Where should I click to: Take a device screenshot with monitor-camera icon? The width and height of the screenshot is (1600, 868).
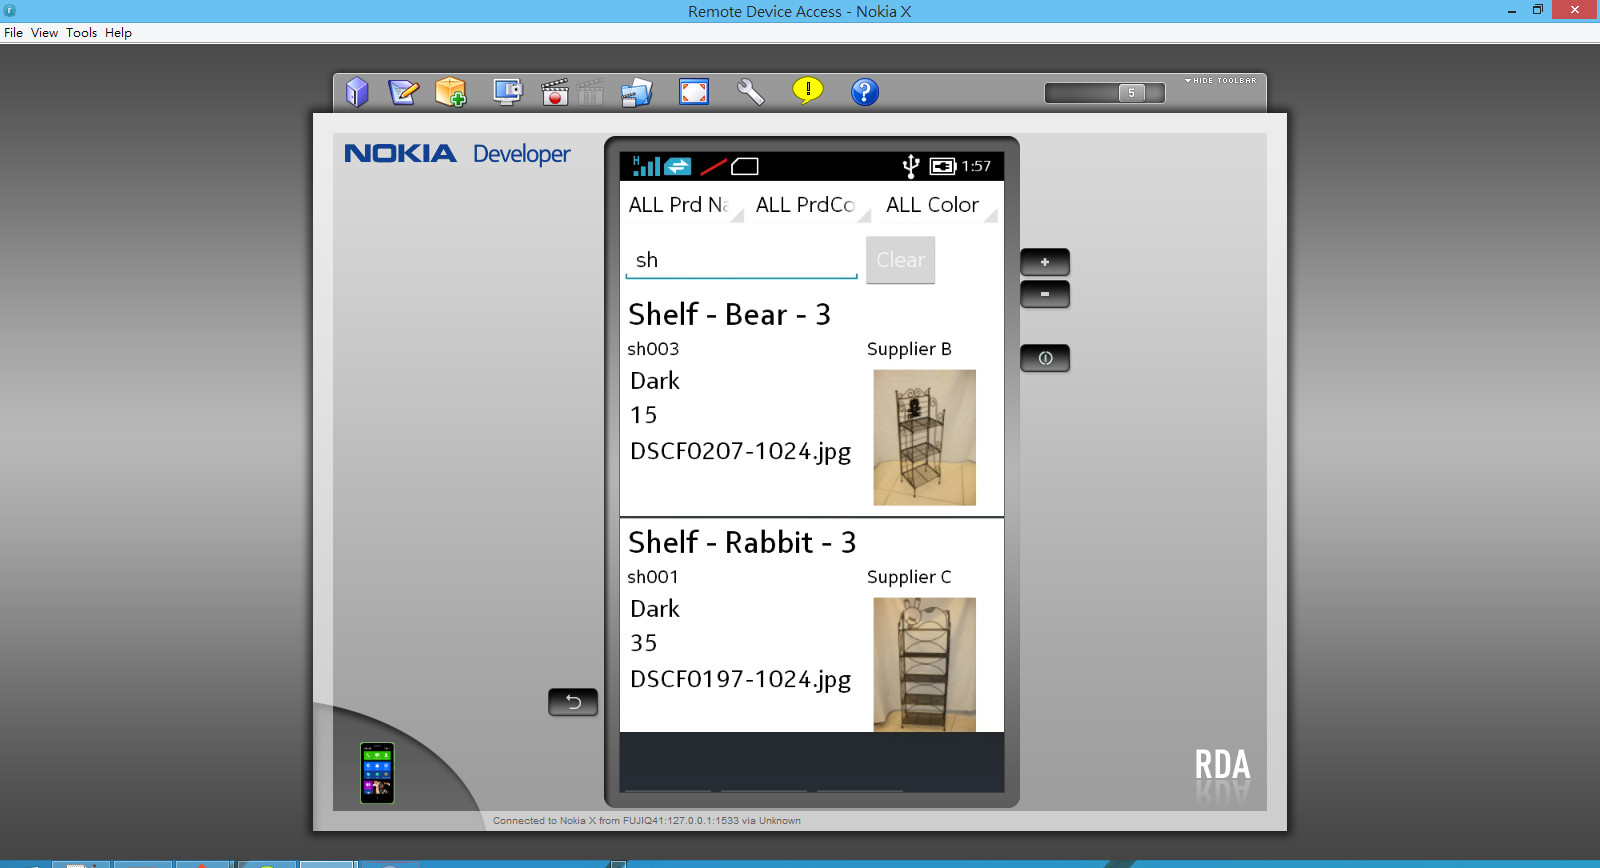coord(508,92)
